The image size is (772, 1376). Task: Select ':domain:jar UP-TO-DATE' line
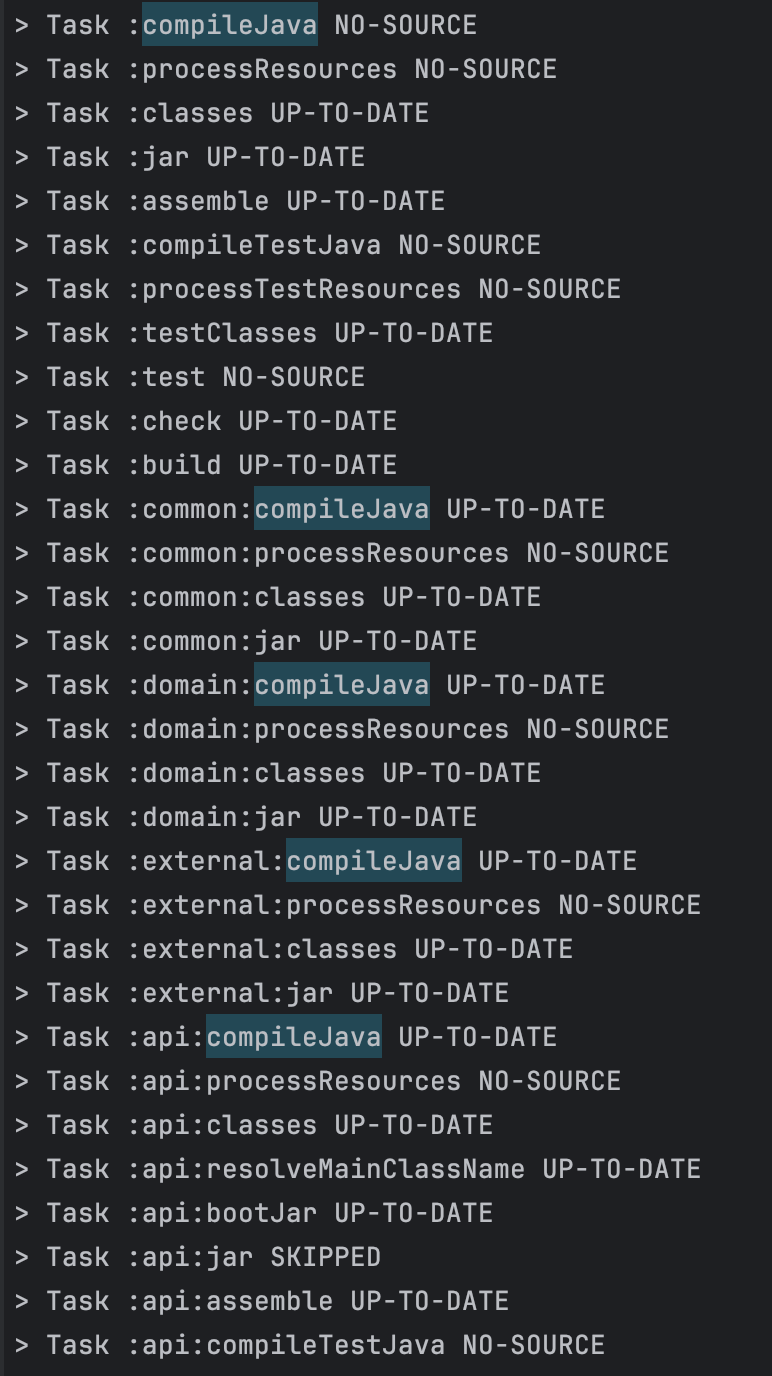click(246, 817)
